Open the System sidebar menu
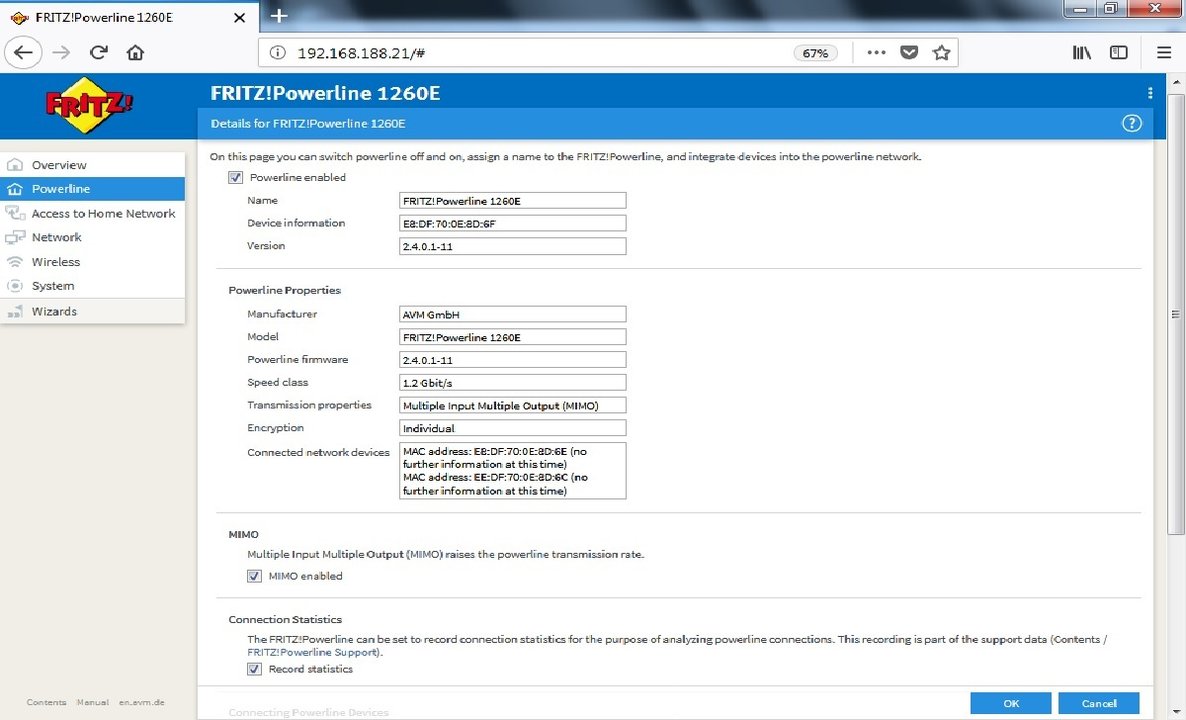Image resolution: width=1186 pixels, height=720 pixels. tap(92, 286)
